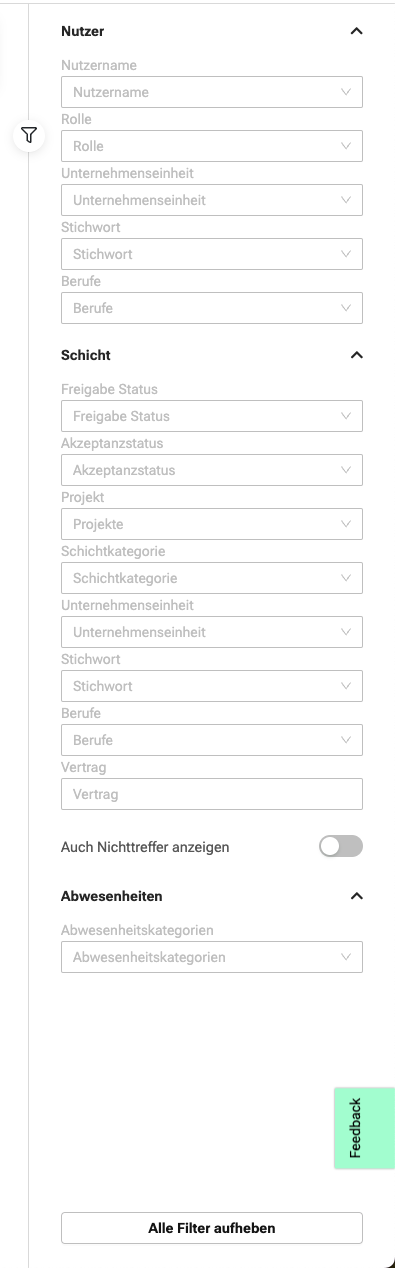
Task: Open the Schichtkategorie dropdown
Action: click(x=212, y=578)
